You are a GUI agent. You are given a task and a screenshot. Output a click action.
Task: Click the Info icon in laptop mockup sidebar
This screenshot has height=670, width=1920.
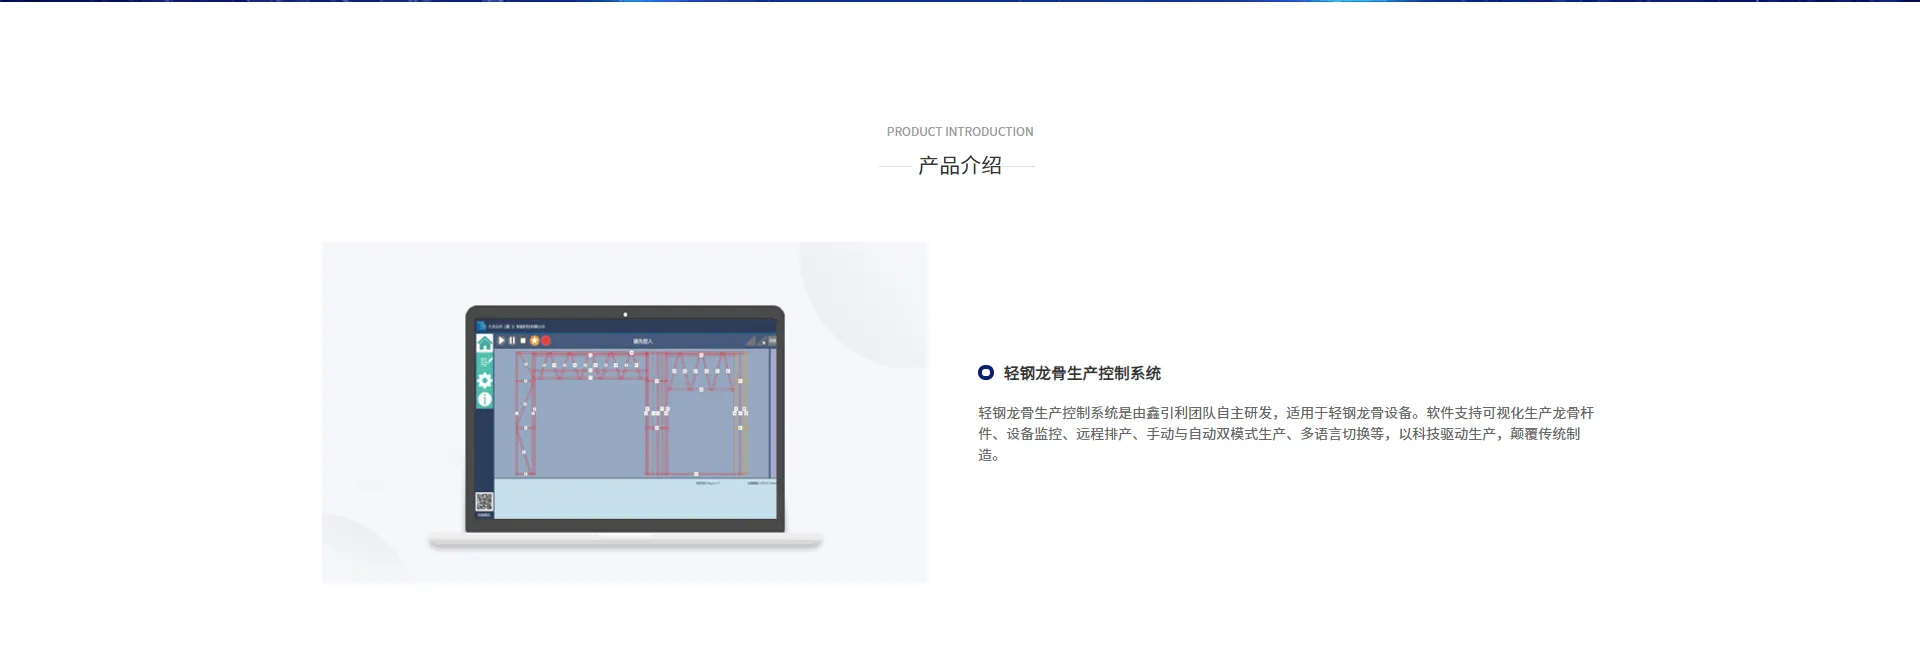point(485,399)
